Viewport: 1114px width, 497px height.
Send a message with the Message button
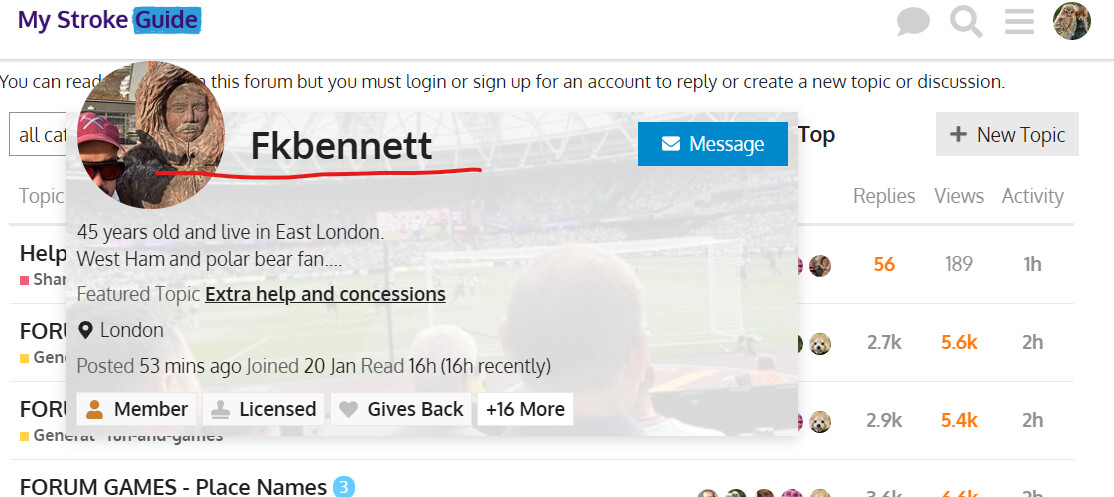[713, 144]
